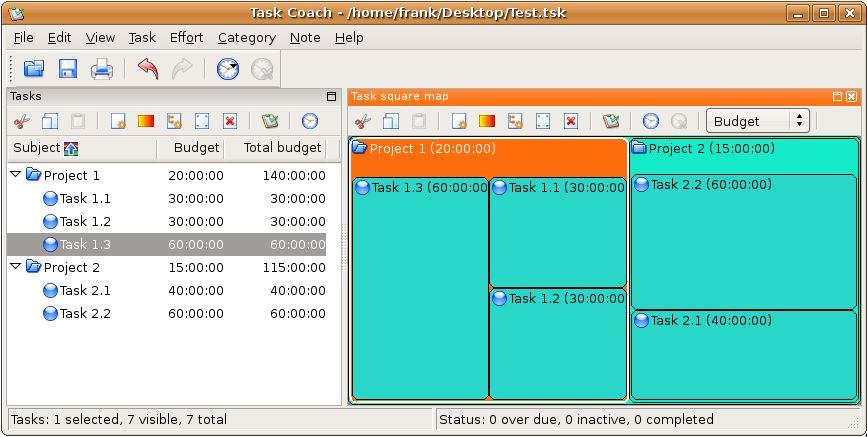Save the task file with the floppy icon
Viewport: 867px width, 437px height.
(x=68, y=69)
